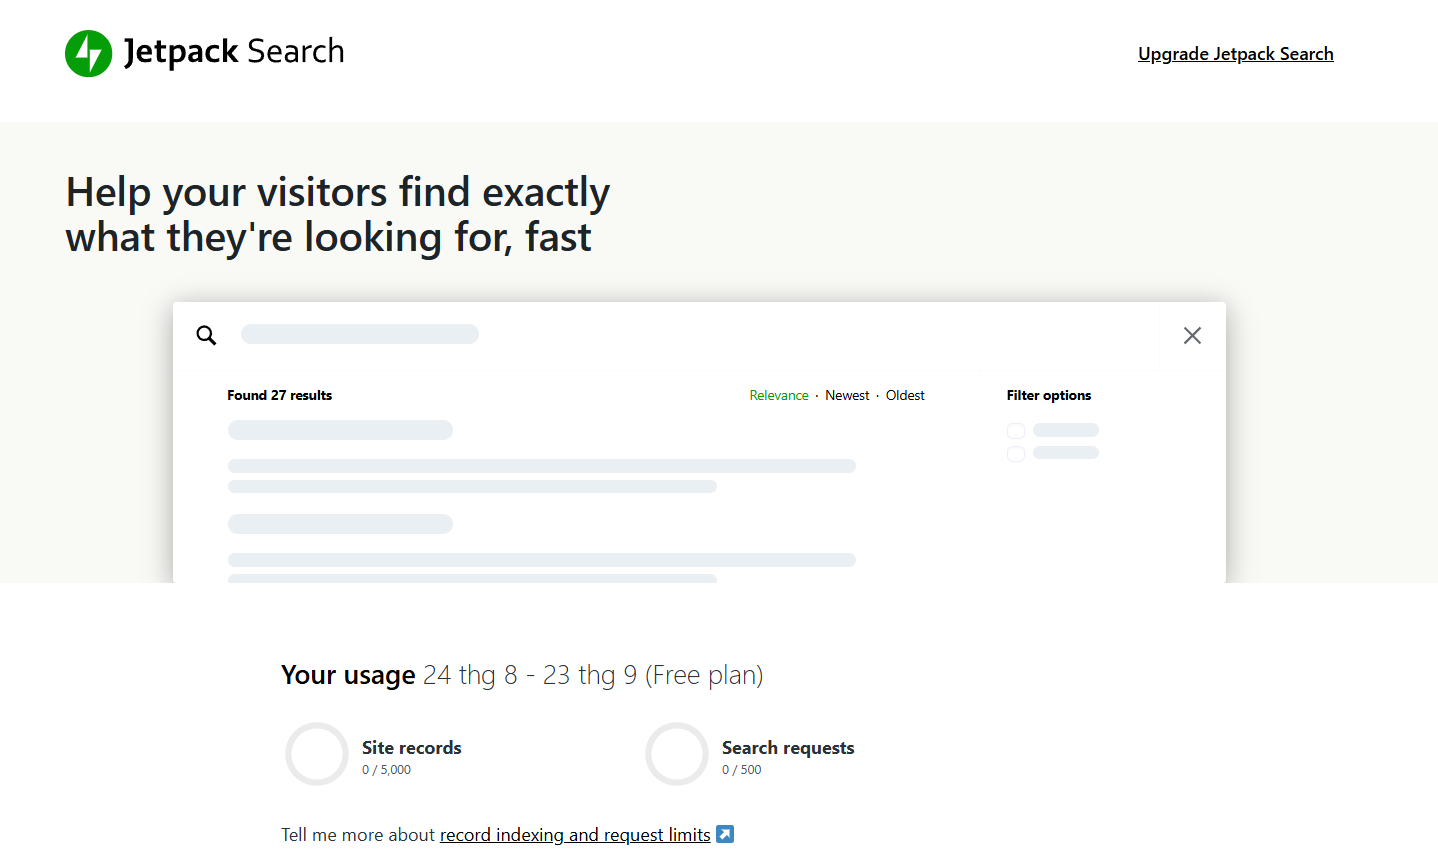
Task: Click the 'Site records' label
Action: (x=411, y=747)
